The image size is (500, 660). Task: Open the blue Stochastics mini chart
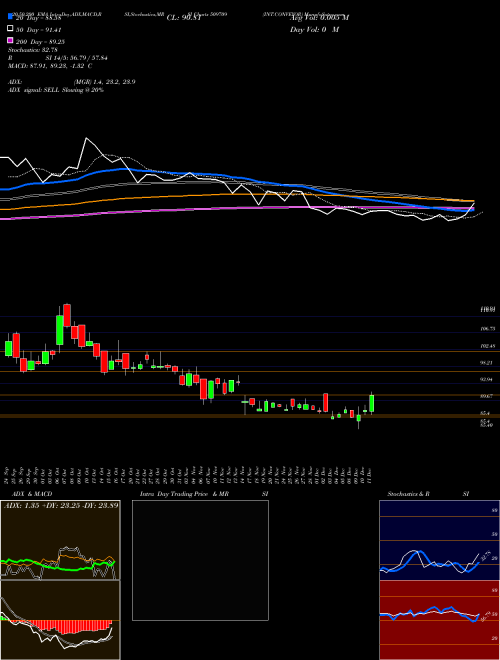coord(439,540)
